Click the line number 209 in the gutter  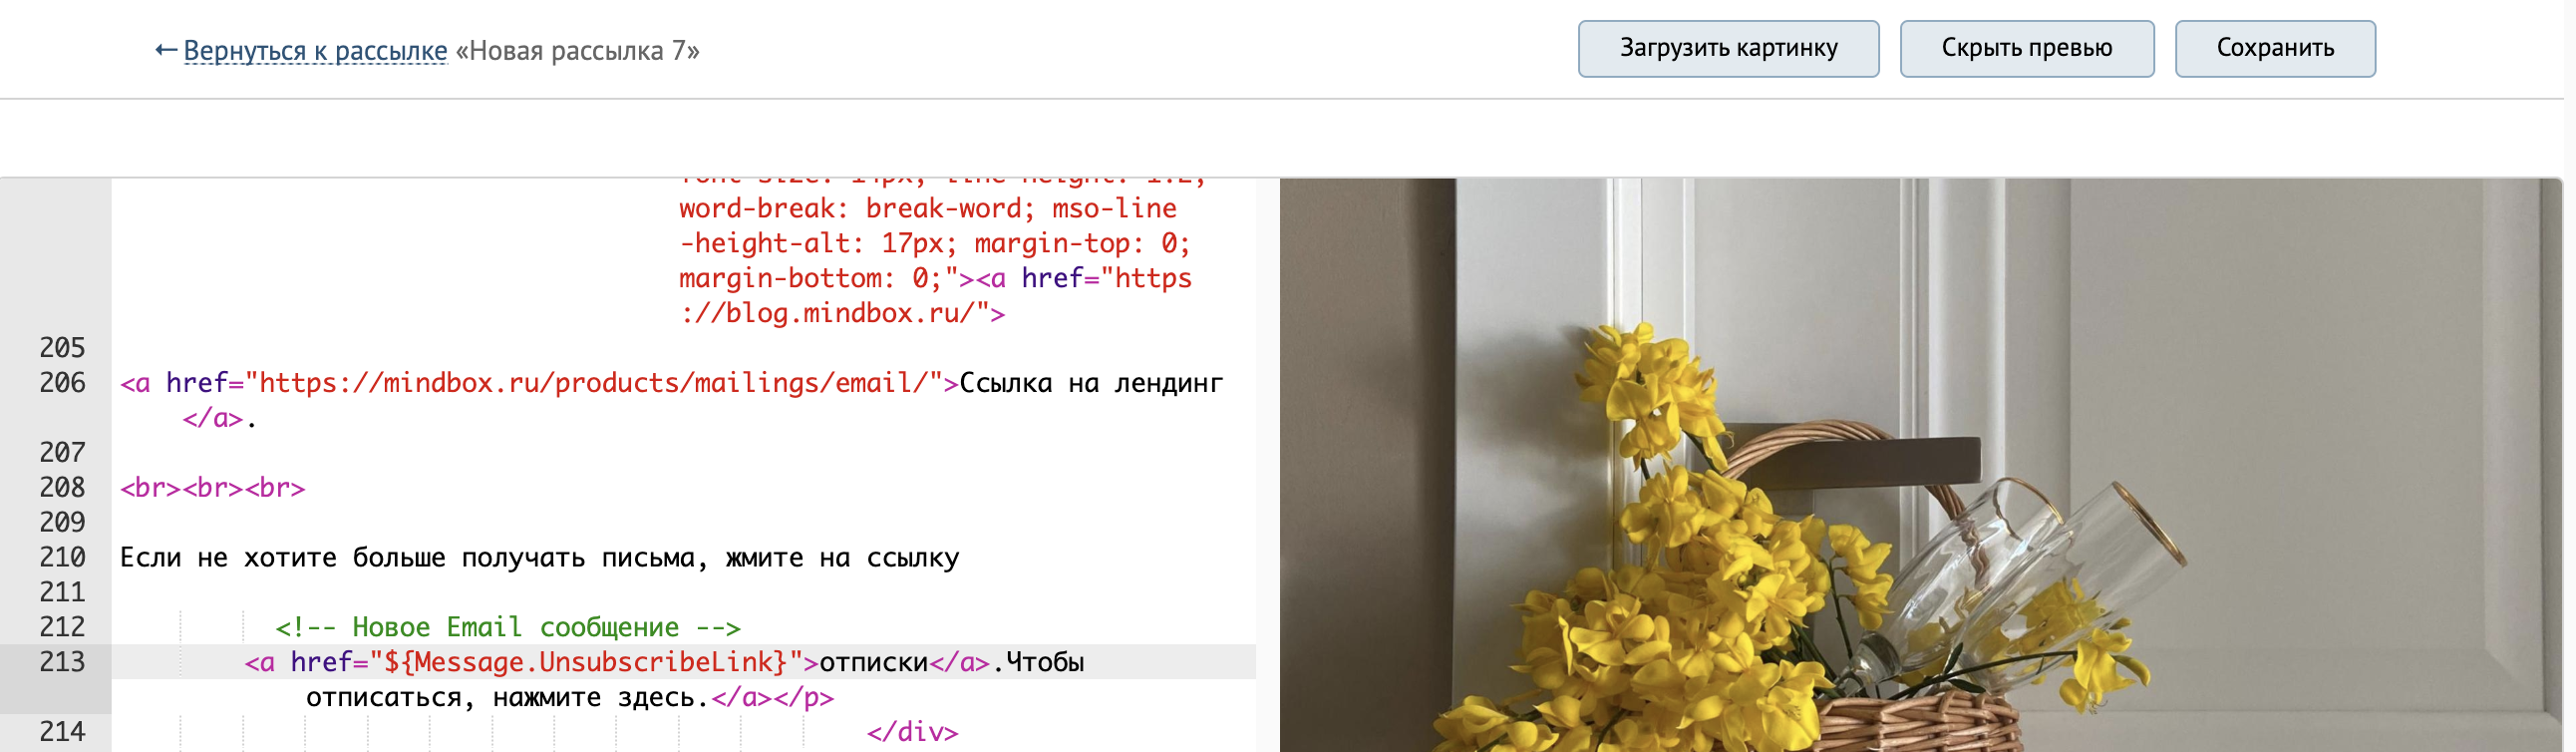pyautogui.click(x=62, y=522)
